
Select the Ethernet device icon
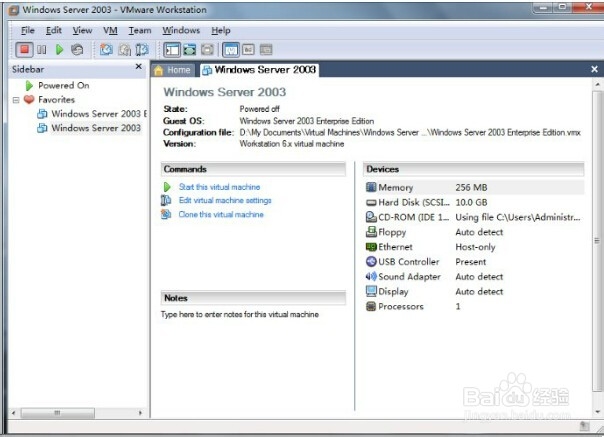coord(371,247)
